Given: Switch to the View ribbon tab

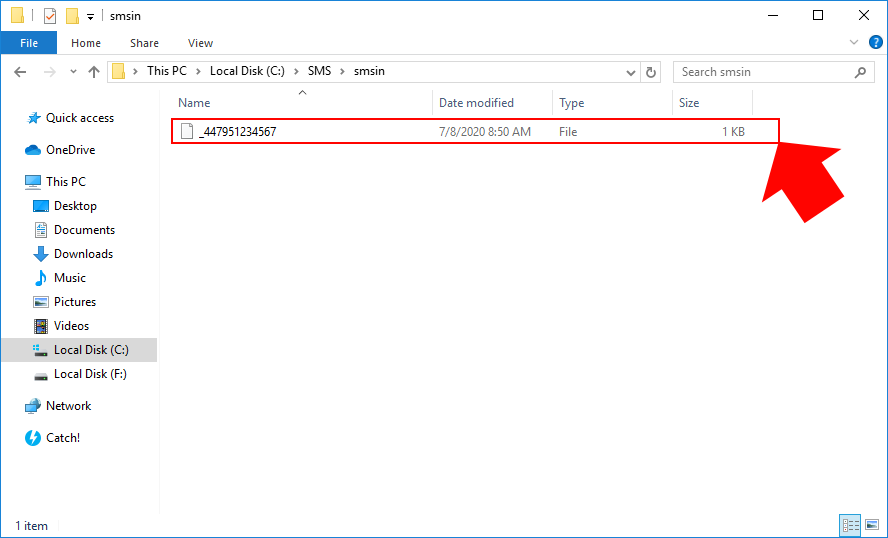Looking at the screenshot, I should click(x=200, y=43).
